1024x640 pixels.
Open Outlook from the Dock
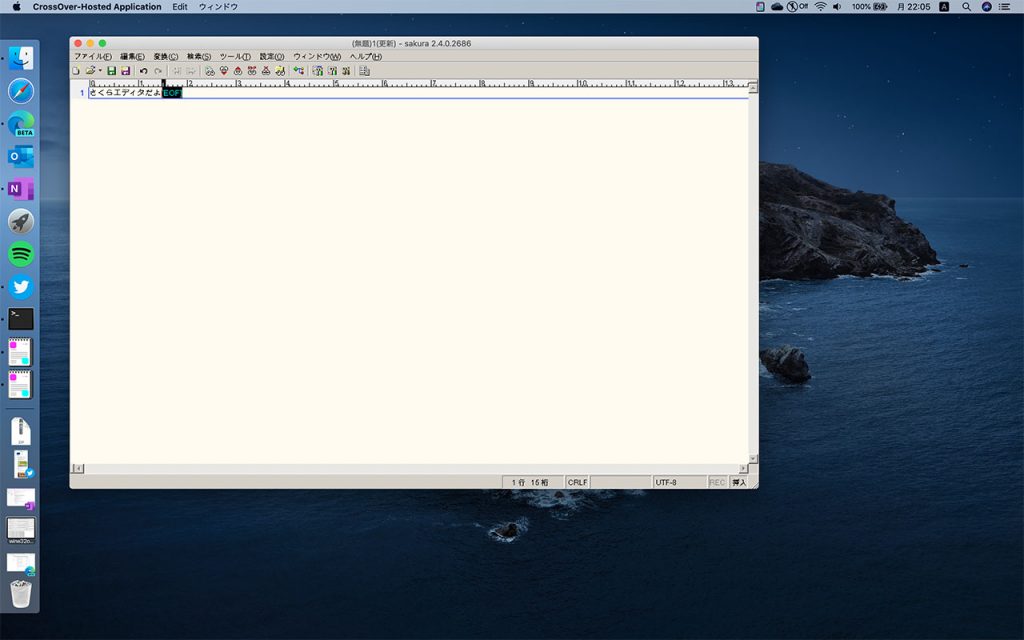click(x=21, y=156)
